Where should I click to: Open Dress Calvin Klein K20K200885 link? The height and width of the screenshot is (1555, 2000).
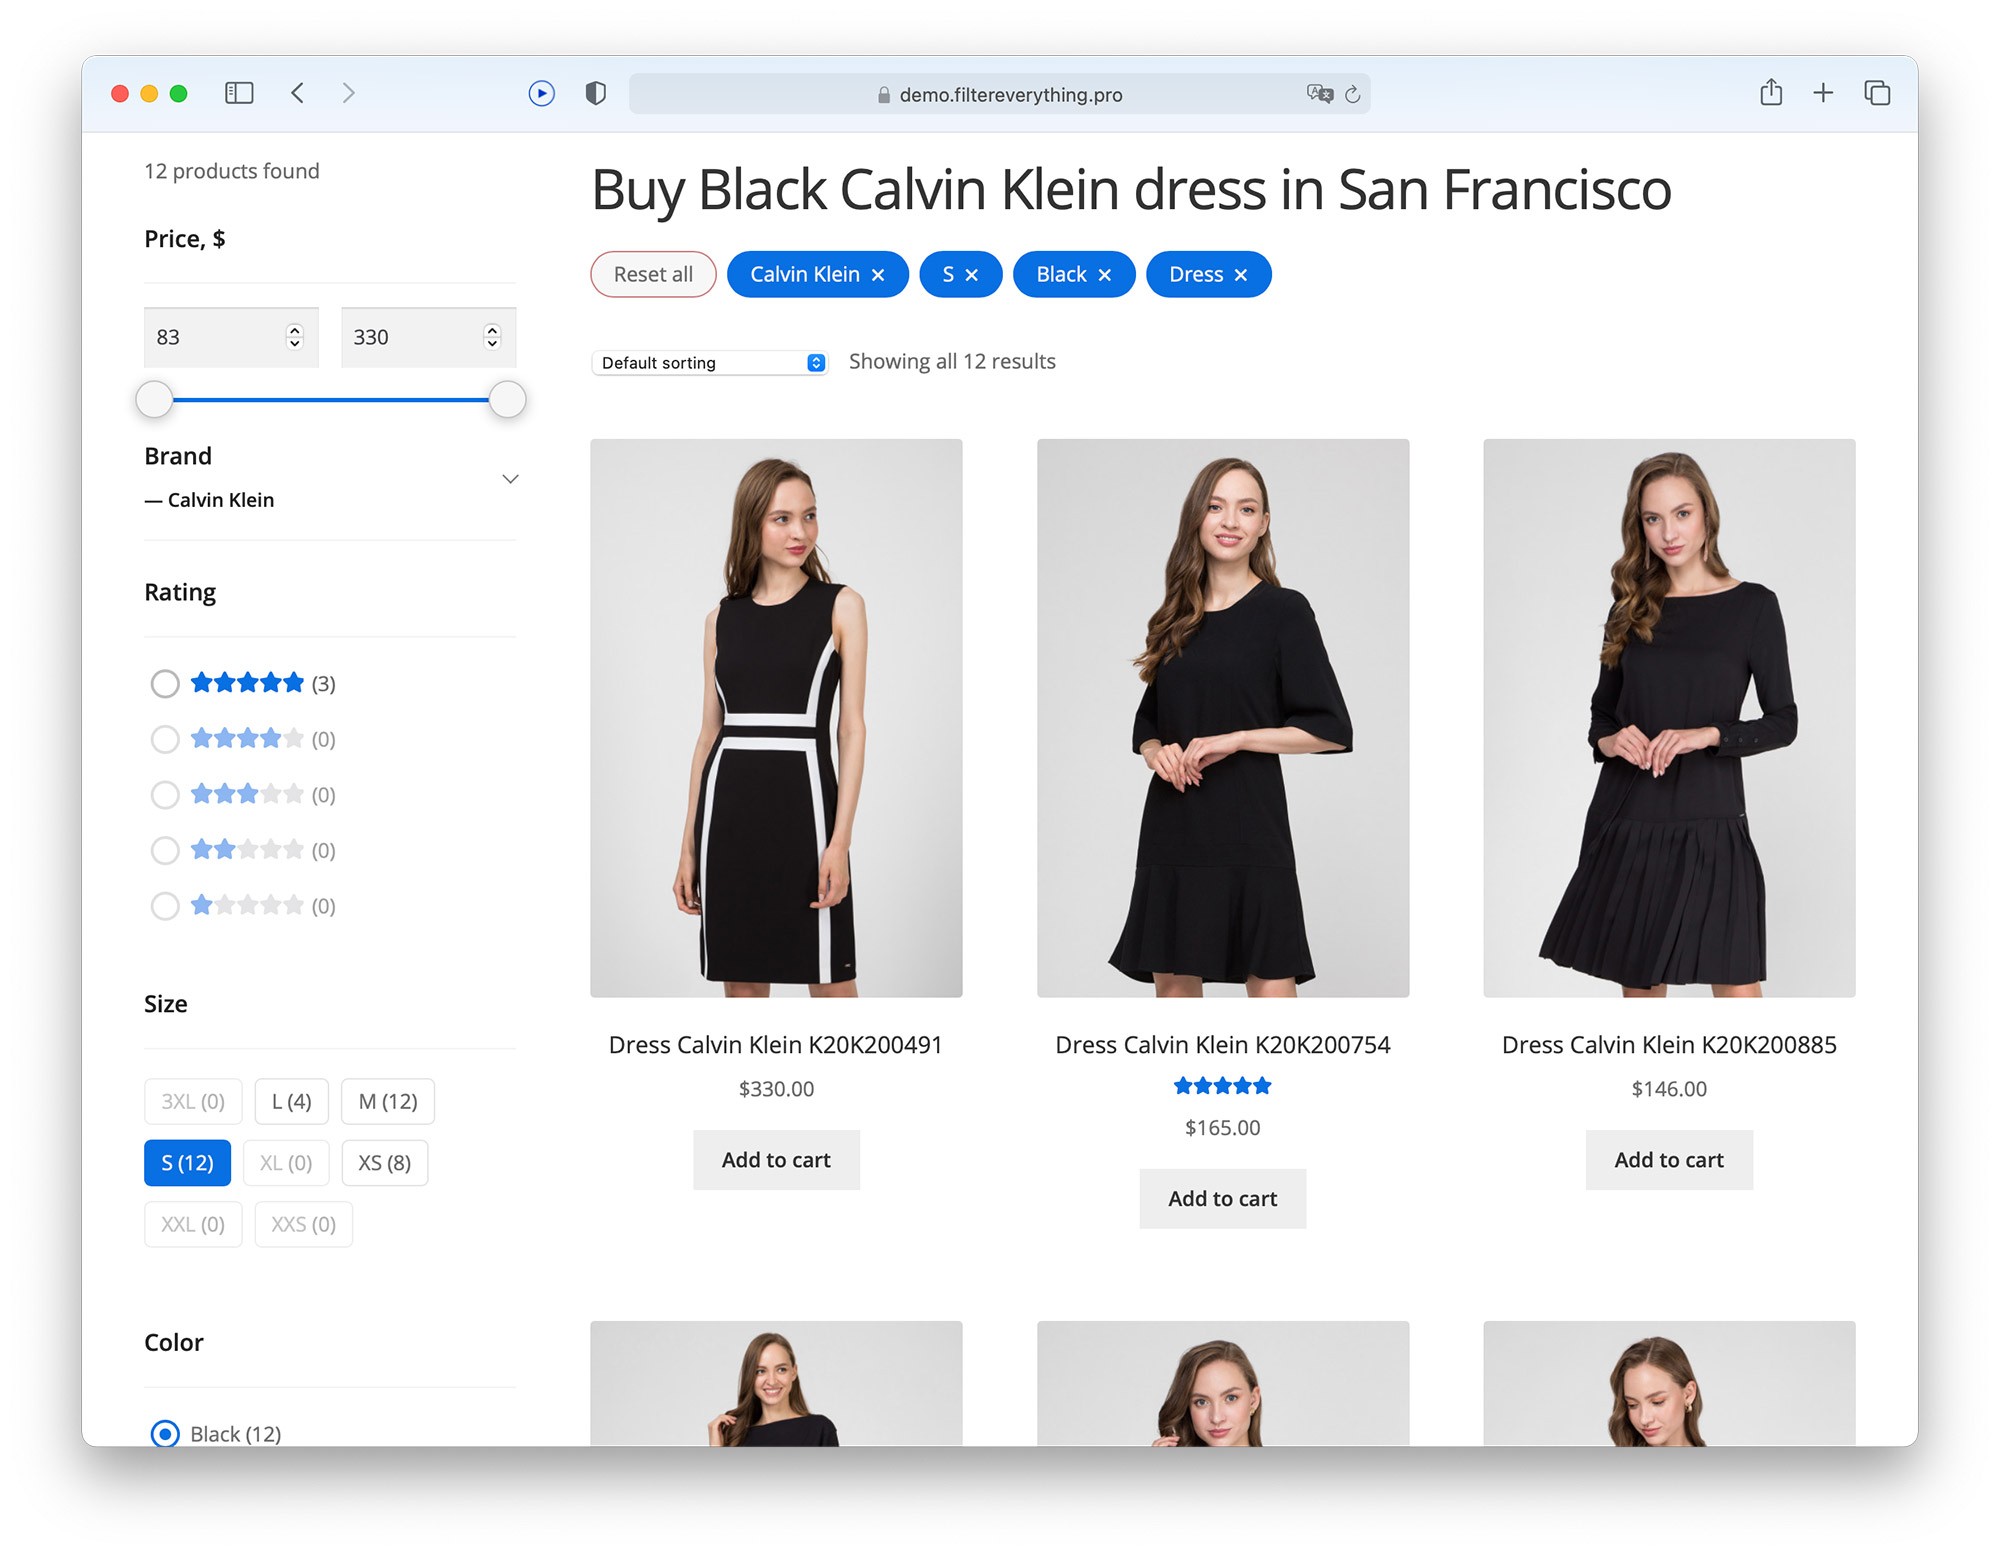tap(1669, 1045)
